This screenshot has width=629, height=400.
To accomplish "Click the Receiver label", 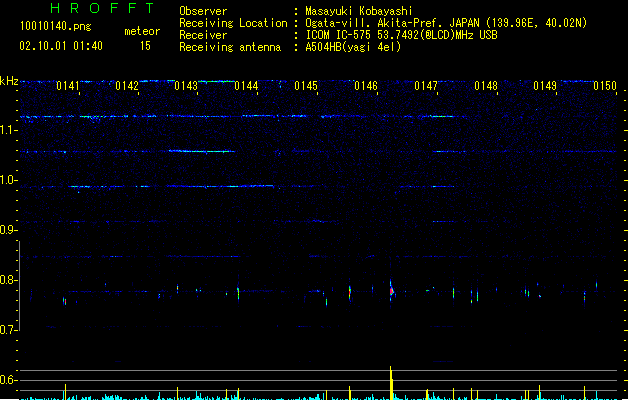I will pyautogui.click(x=203, y=35).
